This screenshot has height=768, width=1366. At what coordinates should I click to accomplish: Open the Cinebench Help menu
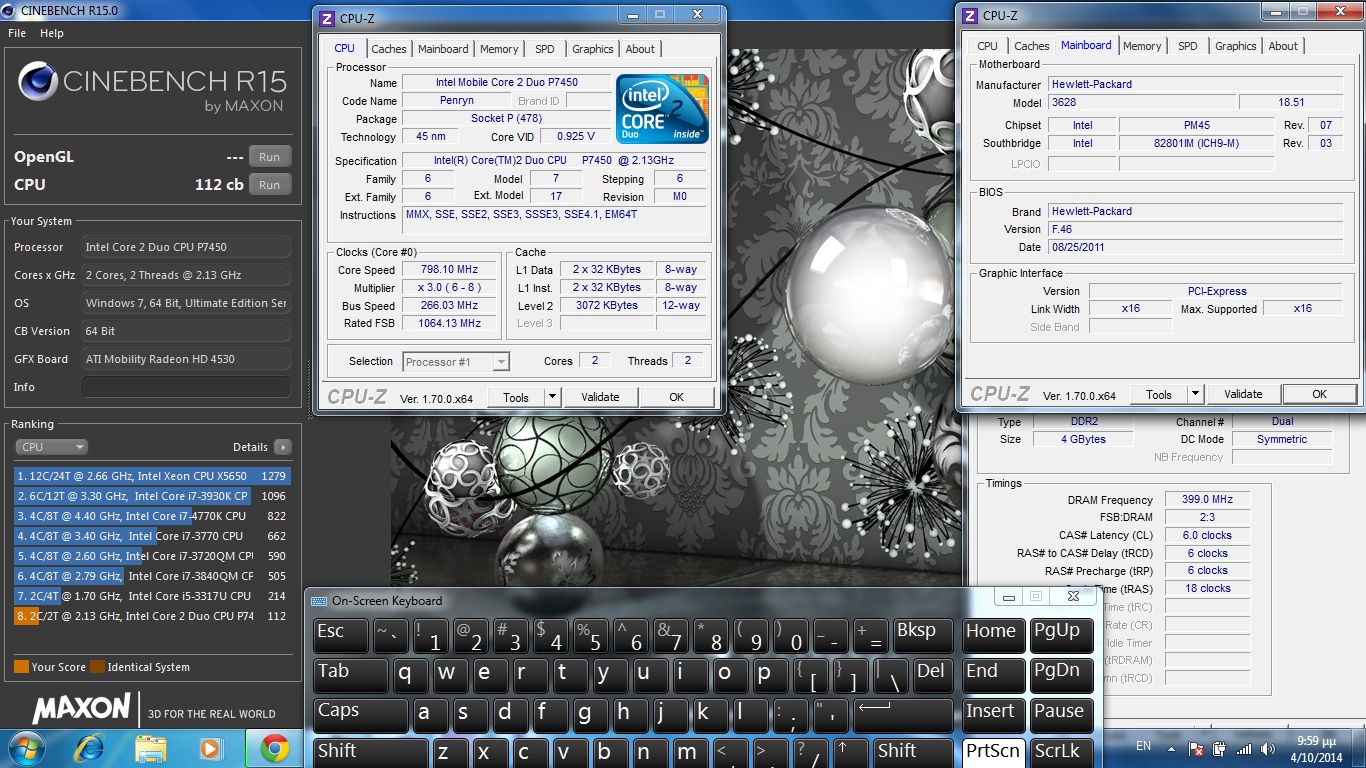(x=52, y=33)
